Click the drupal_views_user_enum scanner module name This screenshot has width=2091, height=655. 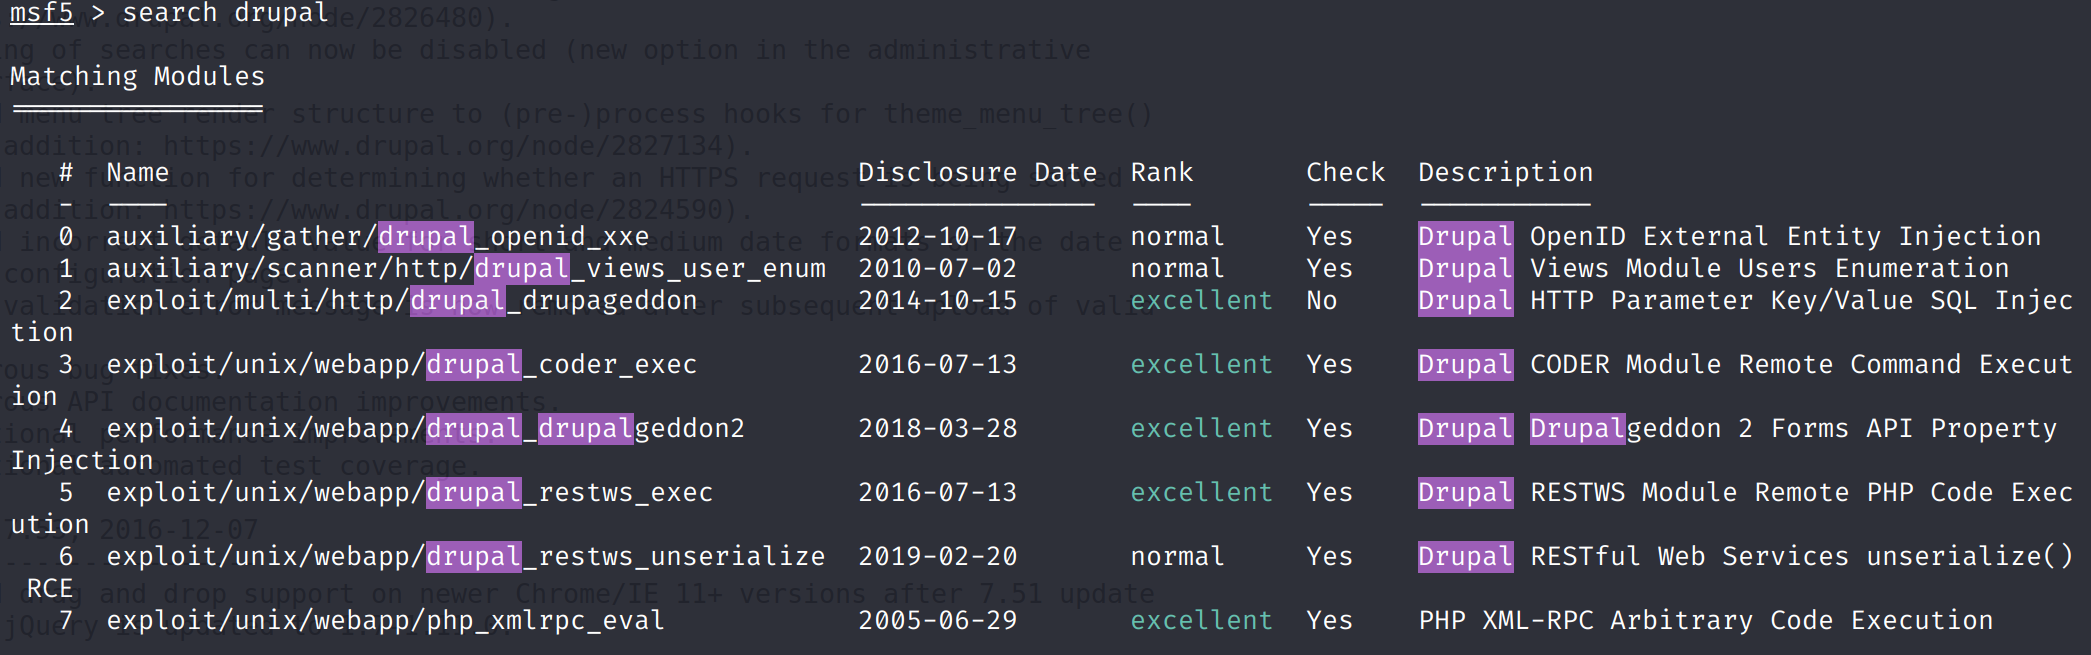(x=465, y=269)
